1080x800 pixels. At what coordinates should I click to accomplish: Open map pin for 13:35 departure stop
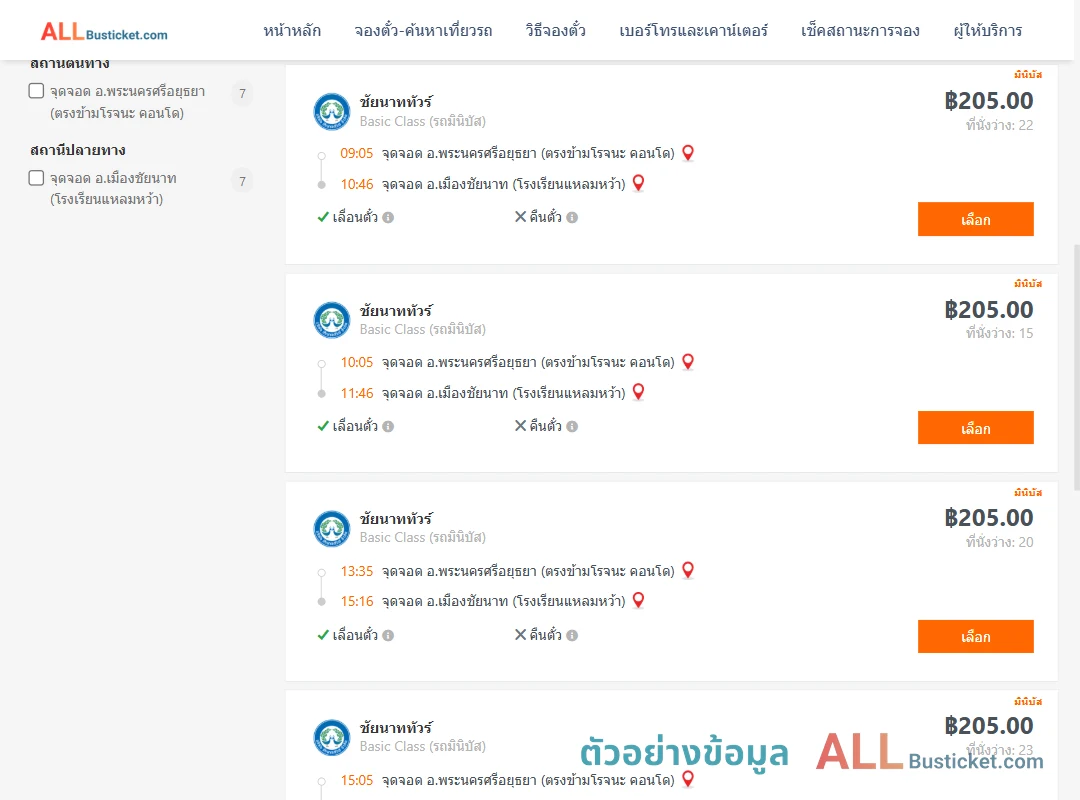pos(687,571)
